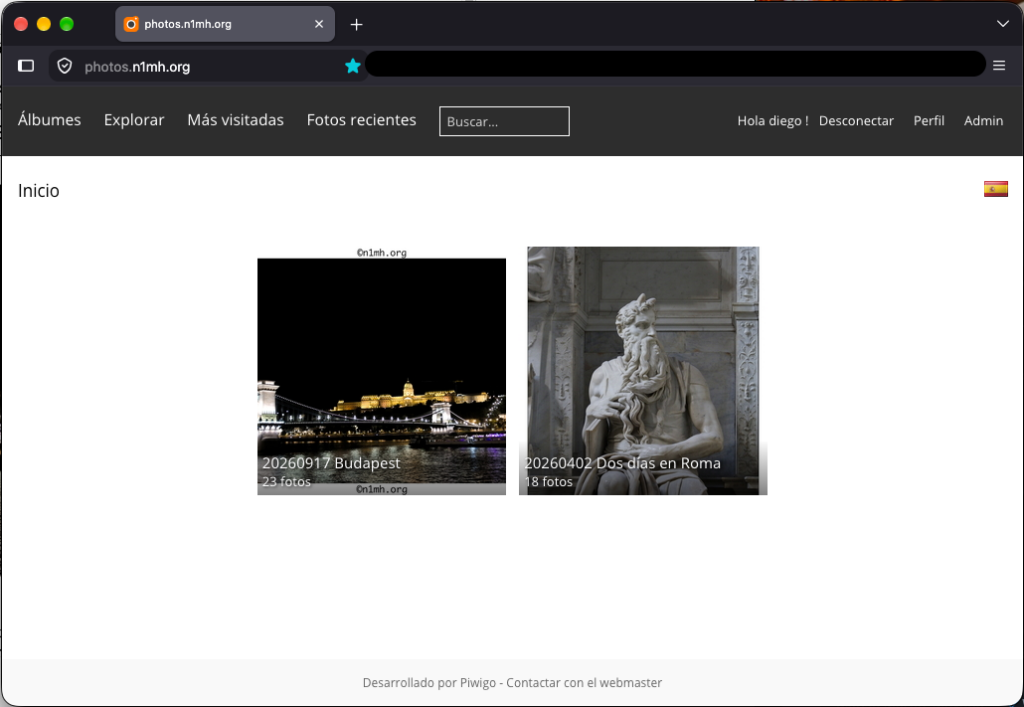Viewport: 1024px width, 707px height.
Task: Go to the Admin panel
Action: (983, 121)
